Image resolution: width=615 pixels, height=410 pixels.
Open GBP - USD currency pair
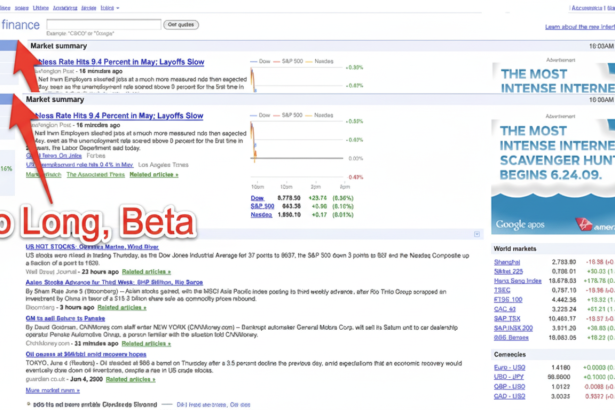[509, 387]
